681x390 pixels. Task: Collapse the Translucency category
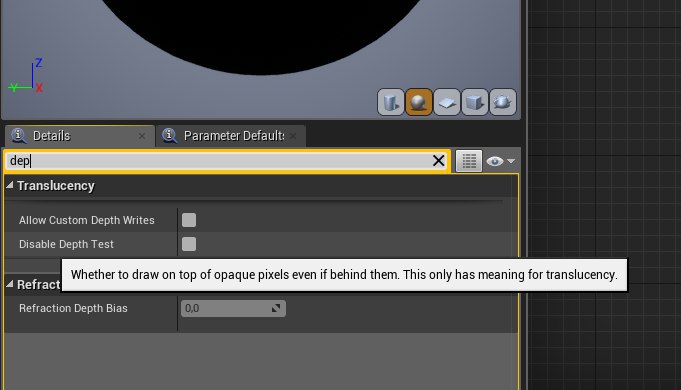[10, 185]
